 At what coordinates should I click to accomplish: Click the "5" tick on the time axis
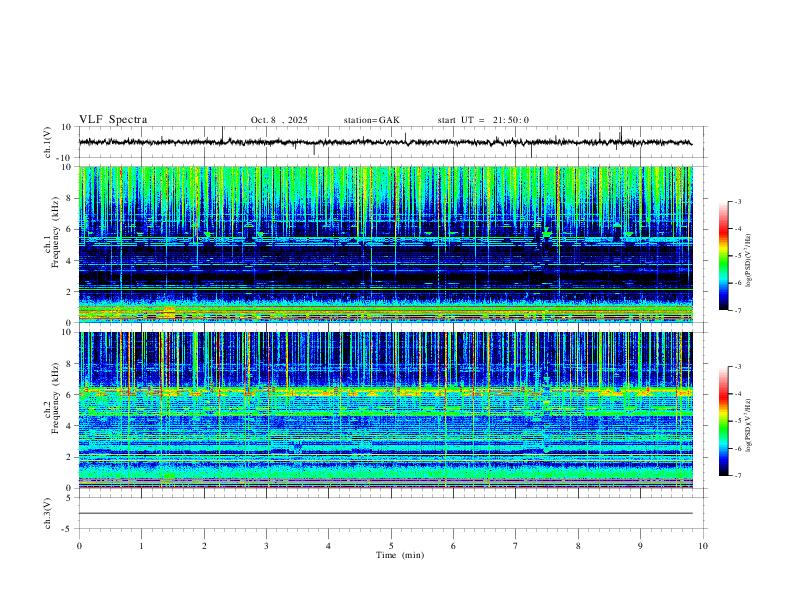coord(391,546)
